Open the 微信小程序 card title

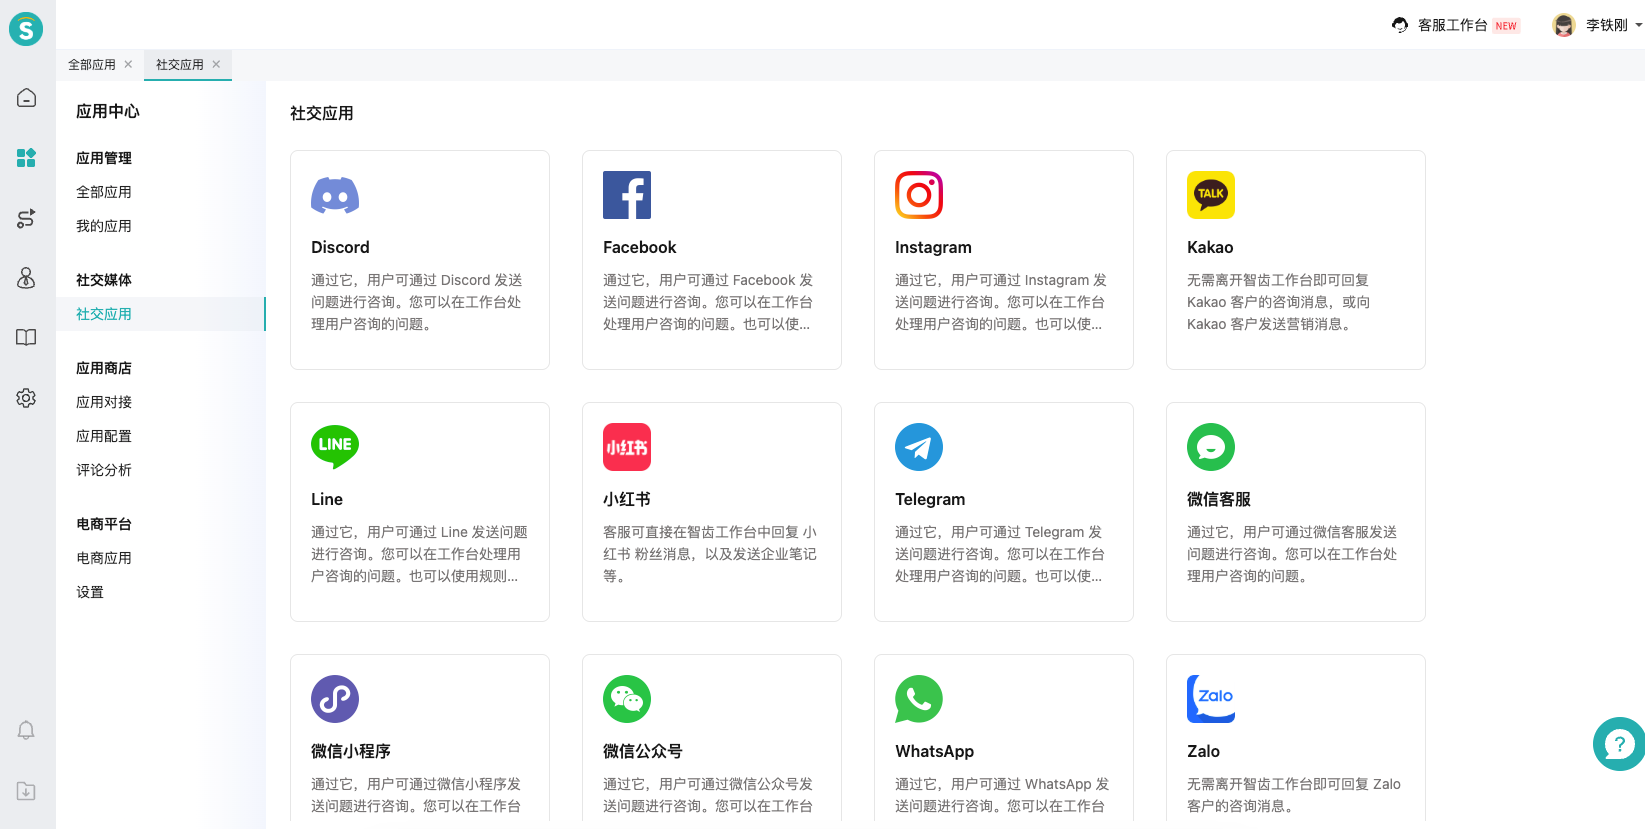(x=351, y=751)
